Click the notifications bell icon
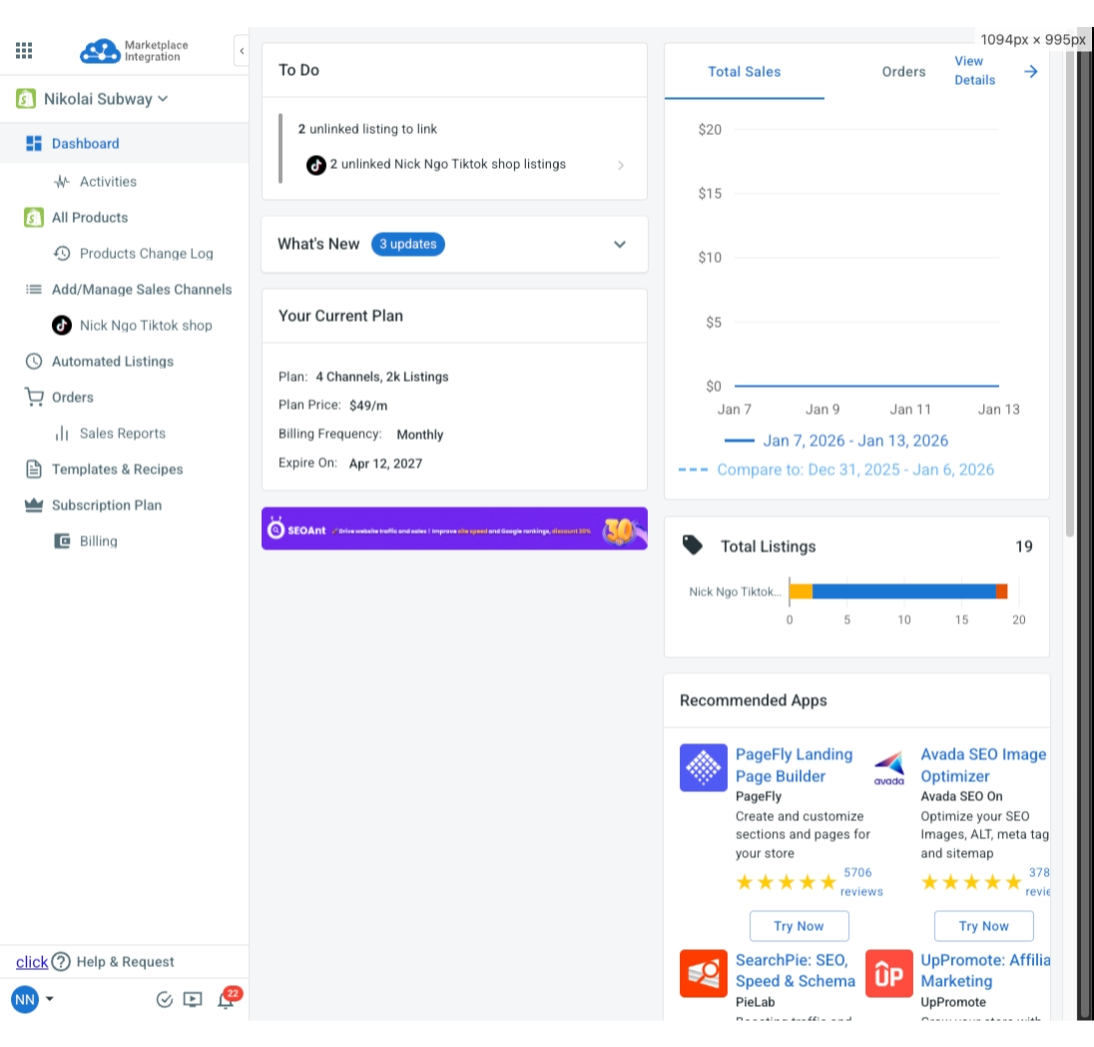1094x1047 pixels. tap(225, 1000)
